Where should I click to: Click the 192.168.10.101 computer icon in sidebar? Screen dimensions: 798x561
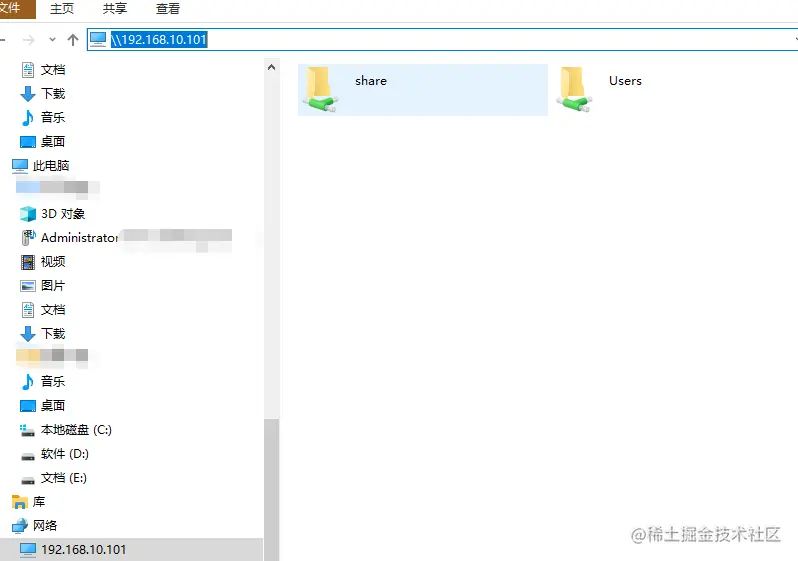click(28, 550)
